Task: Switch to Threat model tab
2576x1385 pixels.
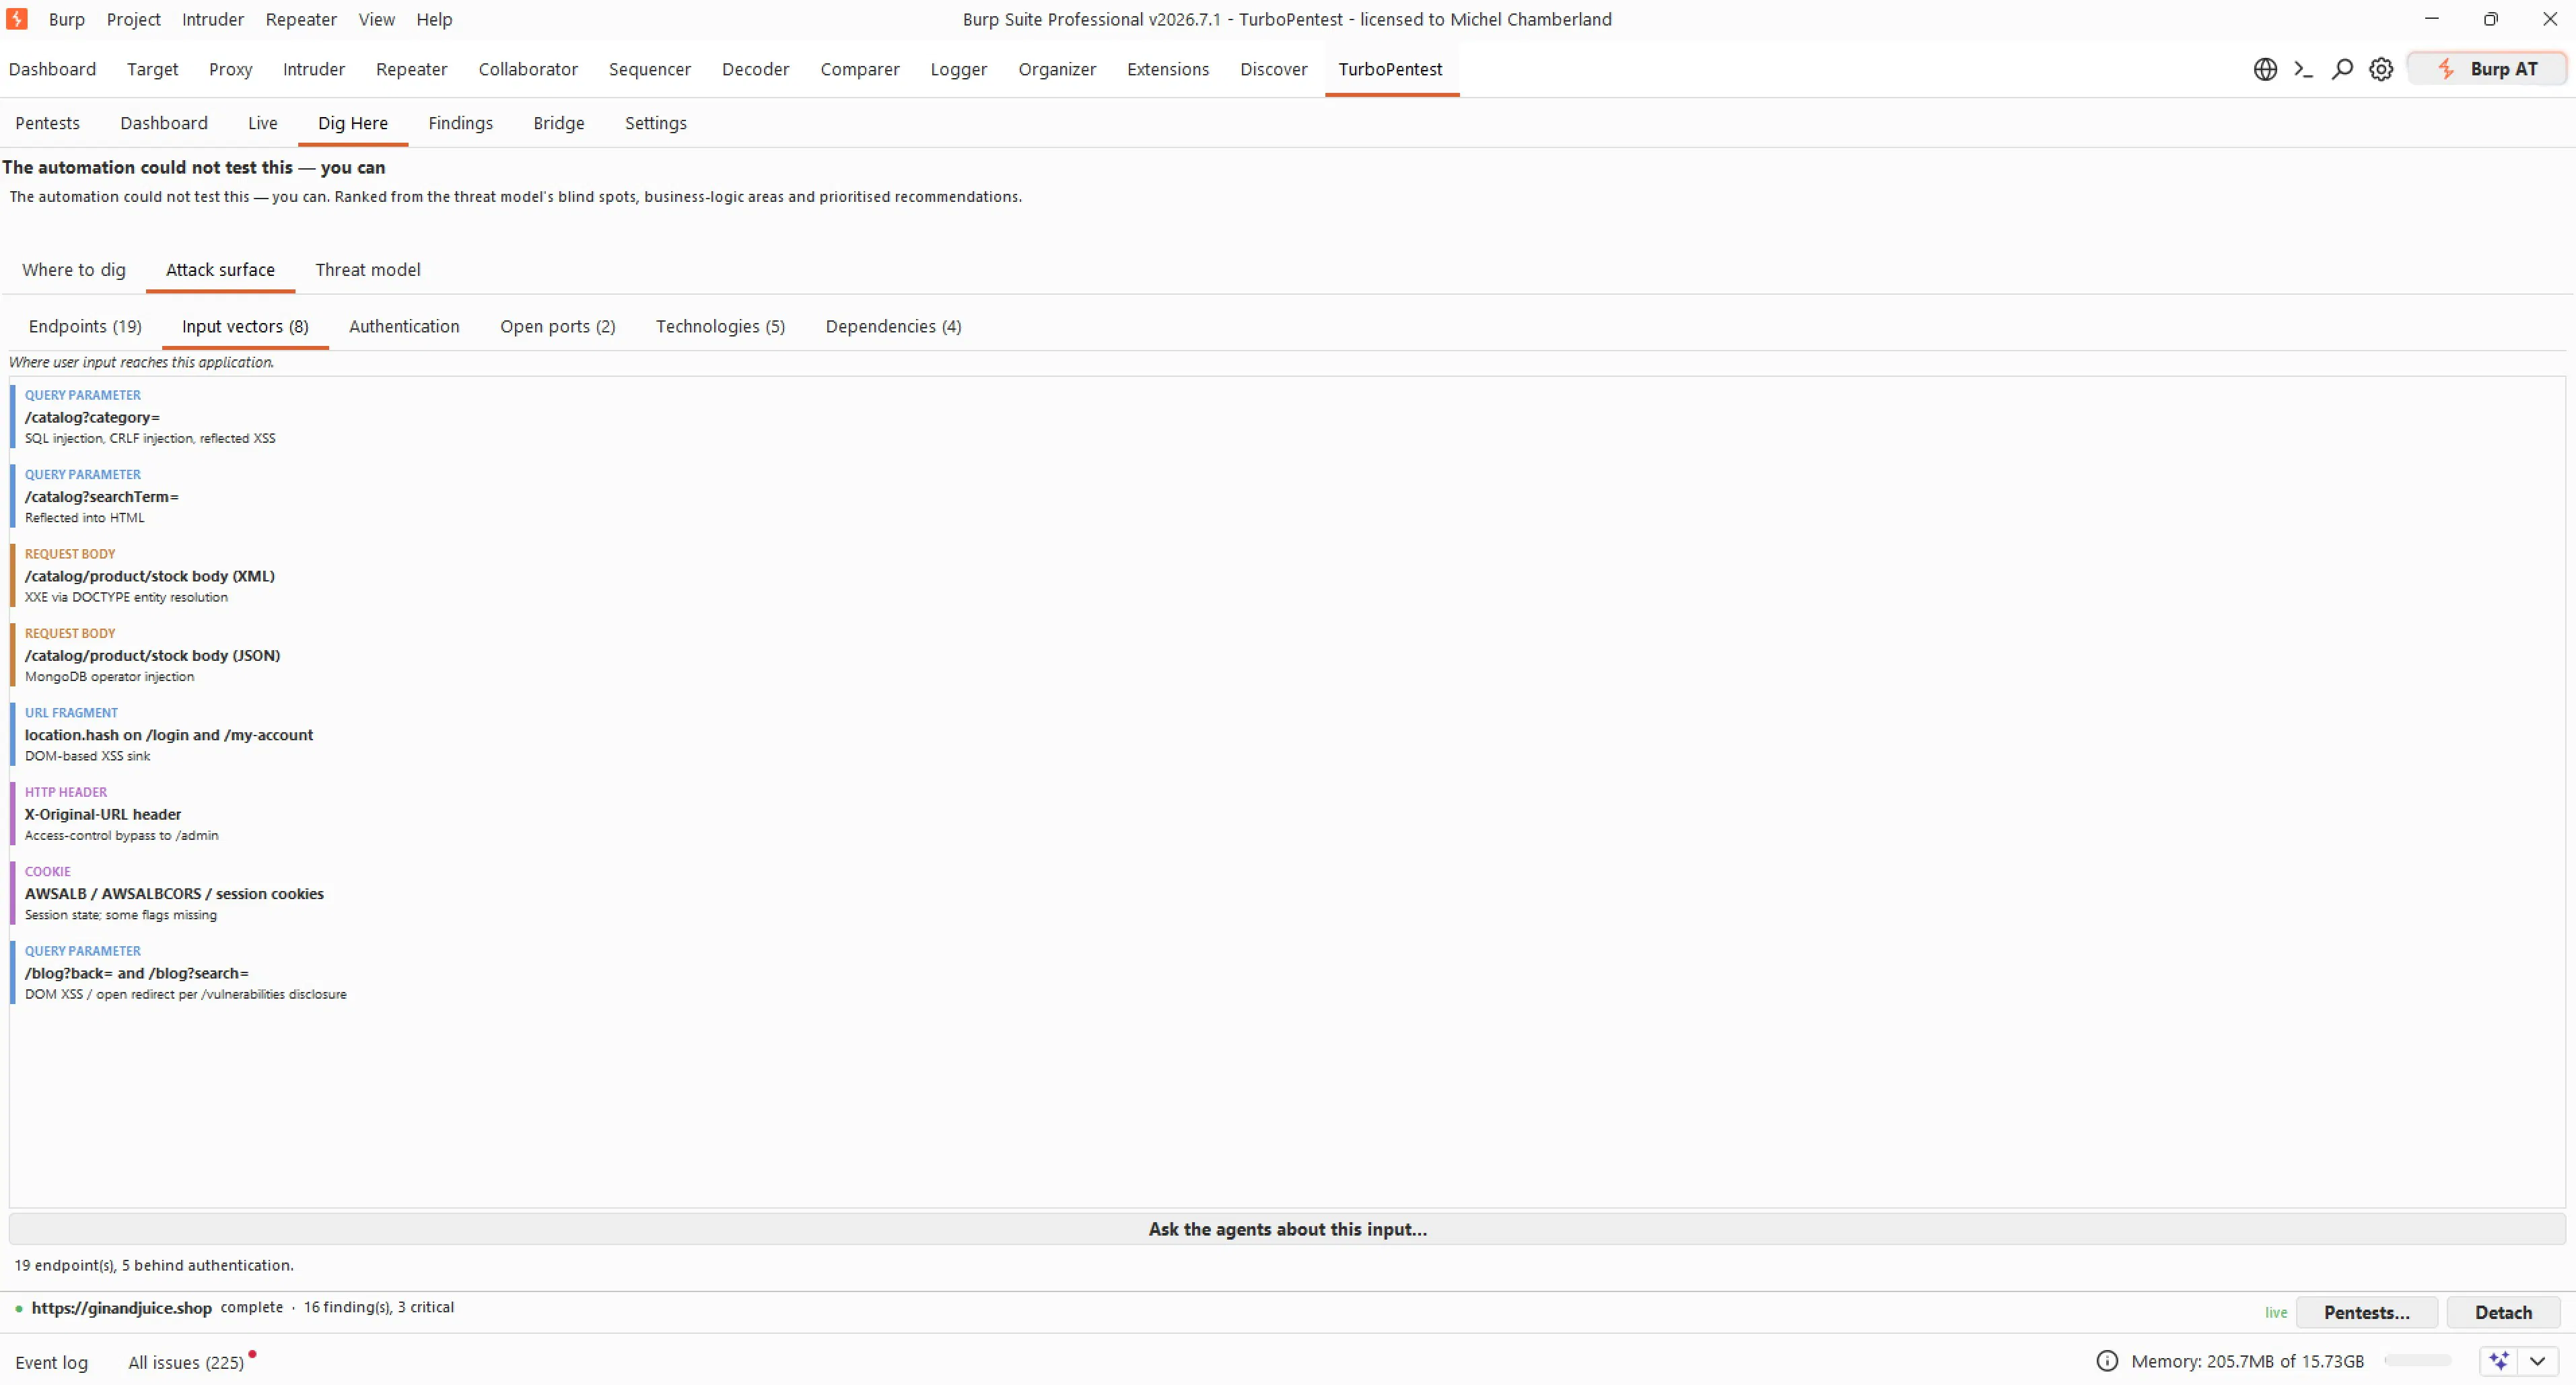Action: tap(368, 270)
